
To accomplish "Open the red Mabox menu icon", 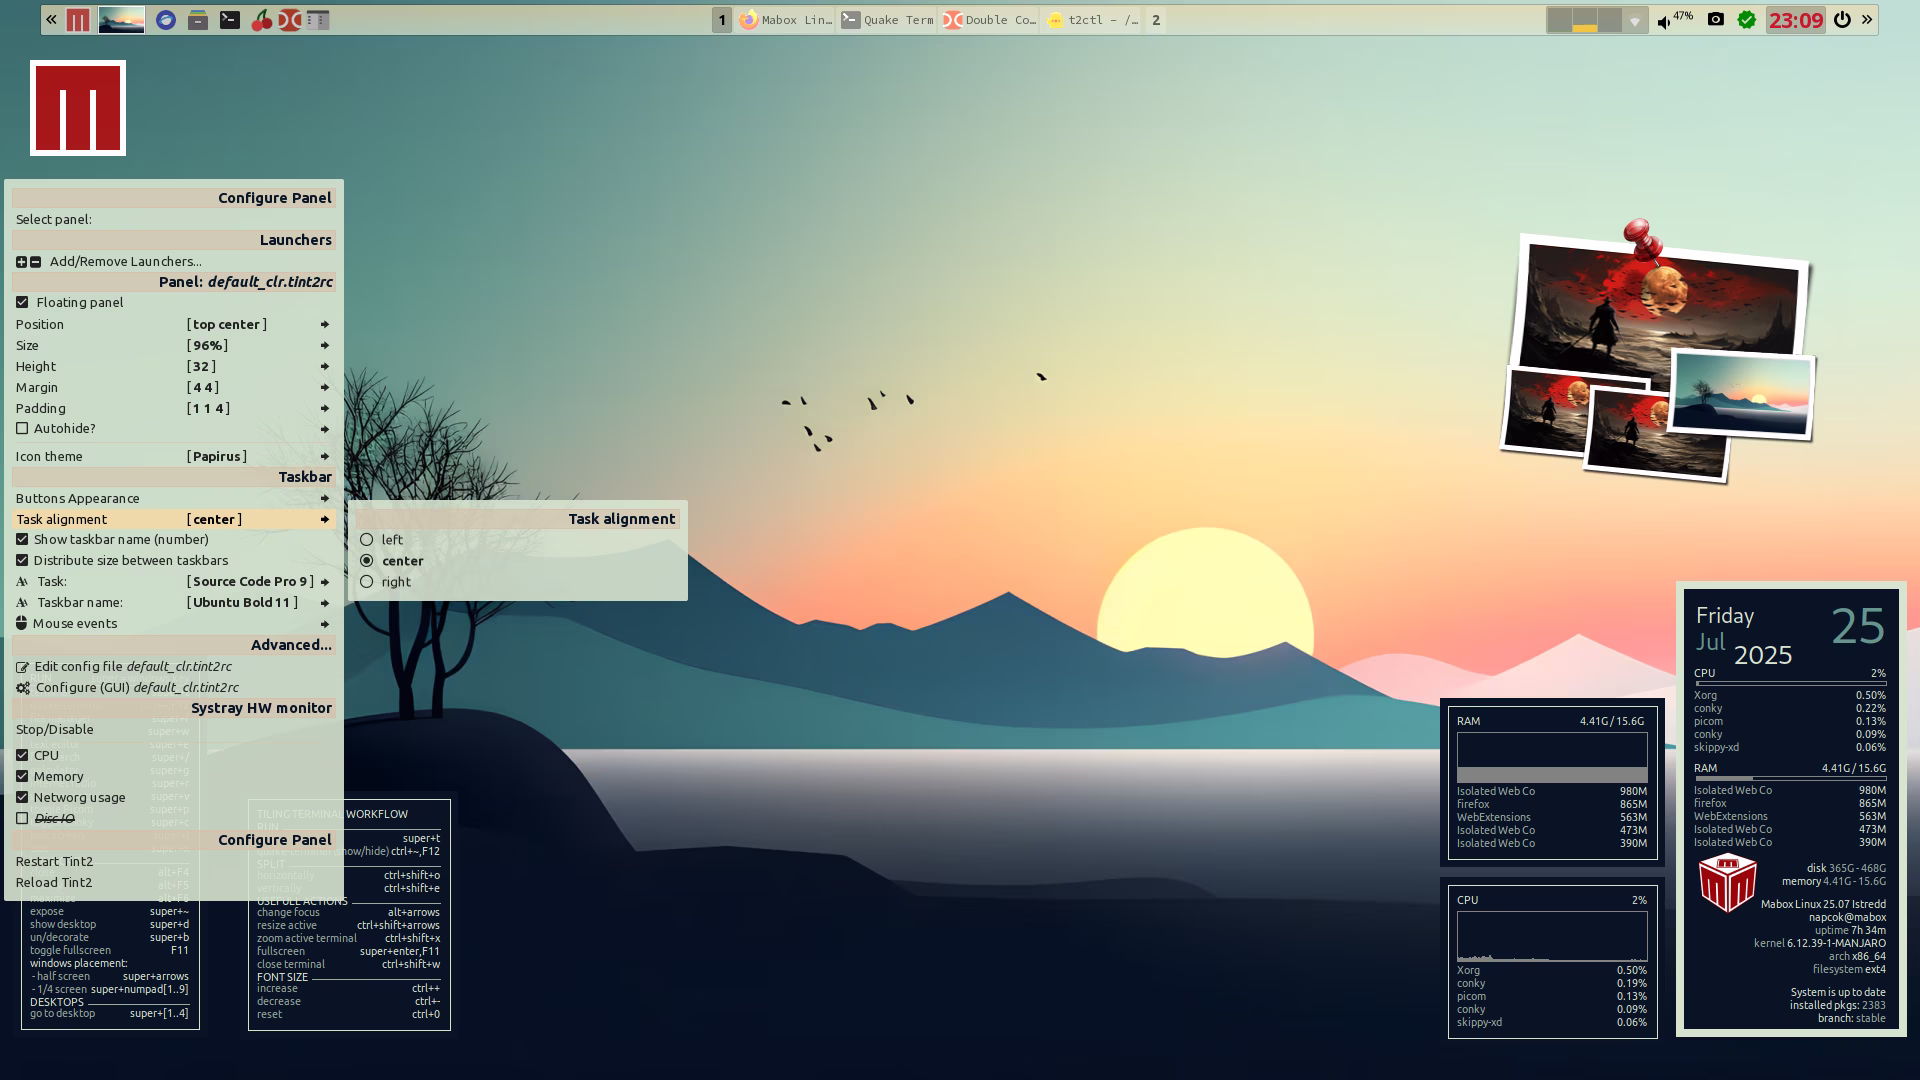I will [78, 19].
